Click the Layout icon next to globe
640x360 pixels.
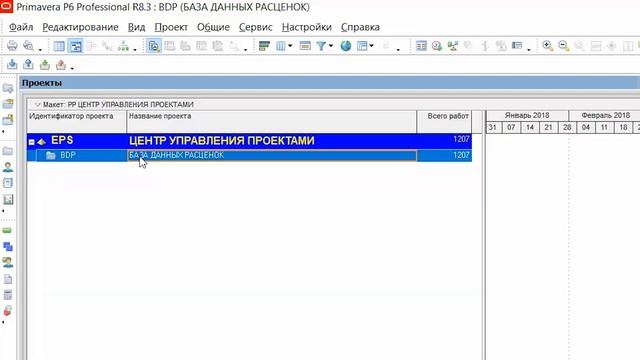pyautogui.click(x=362, y=46)
